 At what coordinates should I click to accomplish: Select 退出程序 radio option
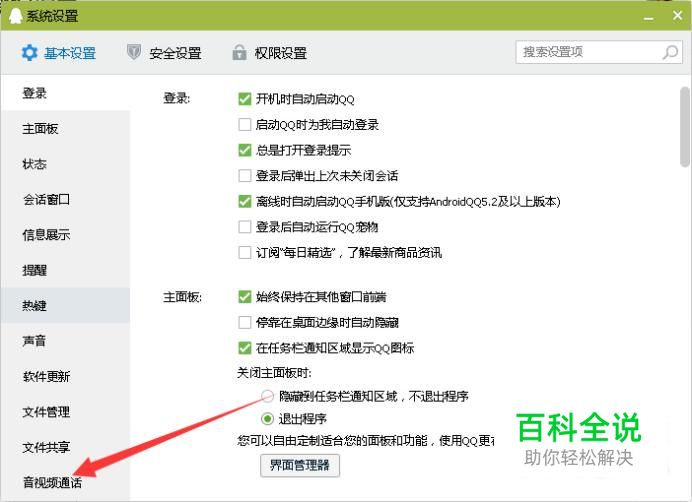[x=267, y=418]
